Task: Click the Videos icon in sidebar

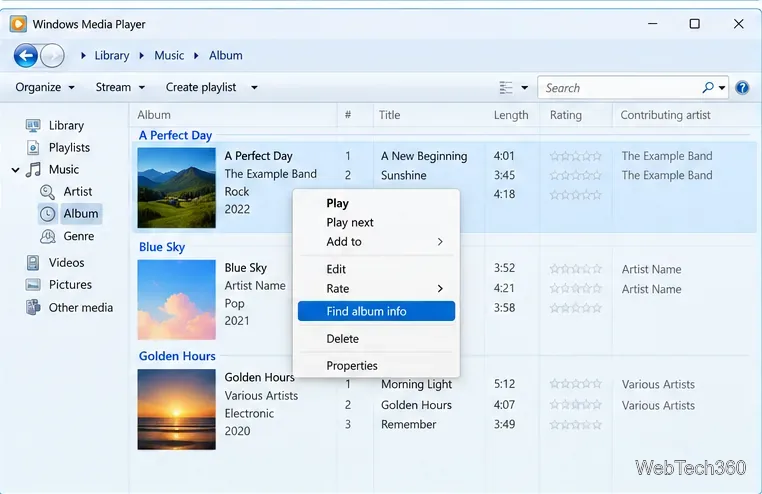Action: tap(33, 263)
